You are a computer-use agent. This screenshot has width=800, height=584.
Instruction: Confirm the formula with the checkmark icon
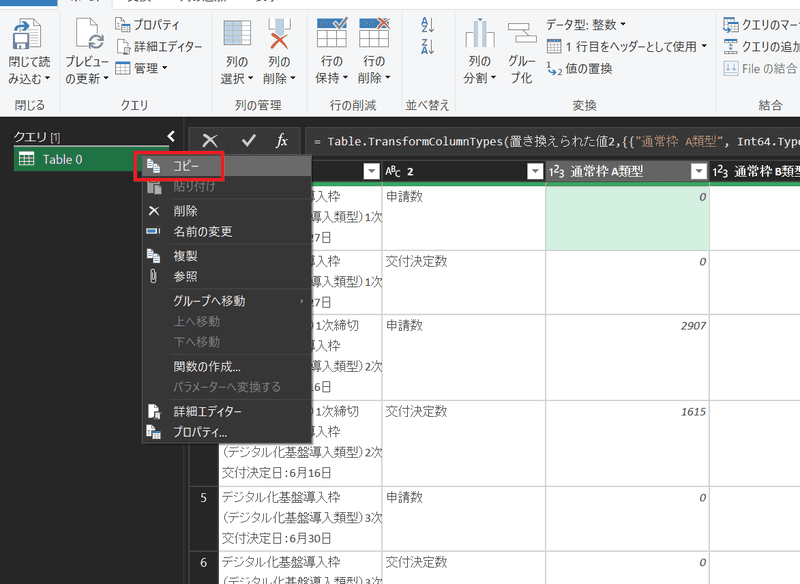point(248,141)
